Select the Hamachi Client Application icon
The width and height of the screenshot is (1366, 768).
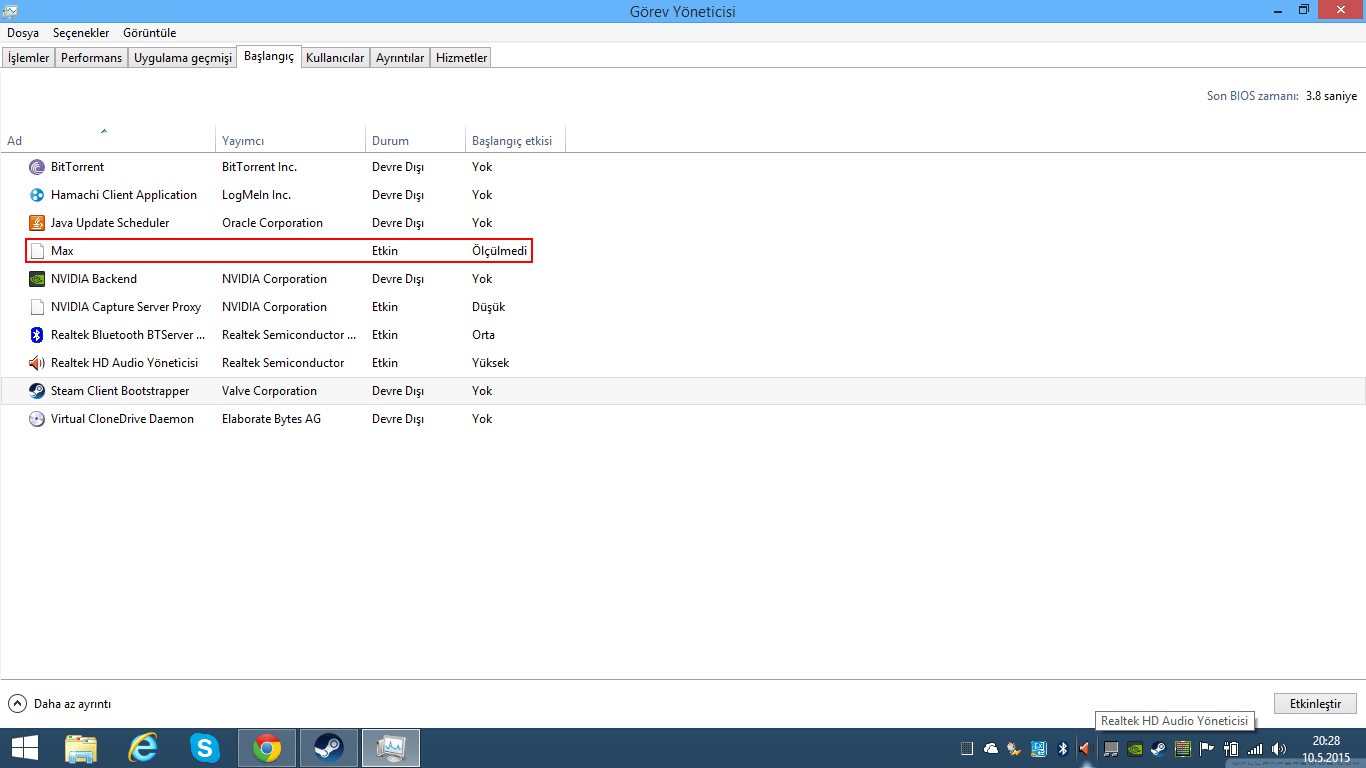pos(37,195)
